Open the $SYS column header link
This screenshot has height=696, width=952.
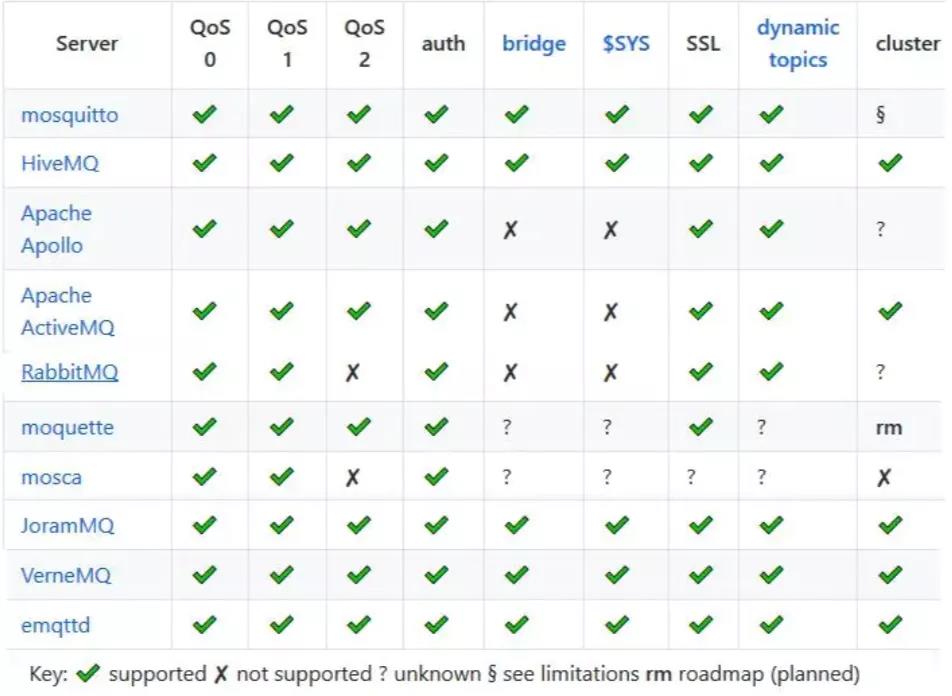tap(625, 43)
